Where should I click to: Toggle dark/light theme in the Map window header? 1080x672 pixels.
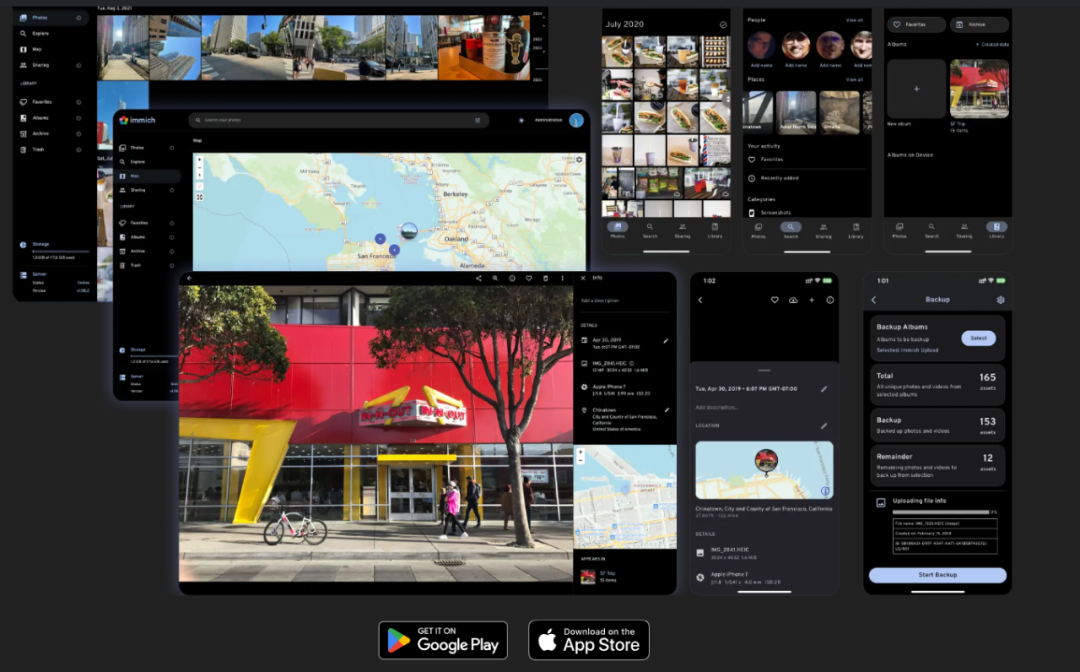pos(521,120)
